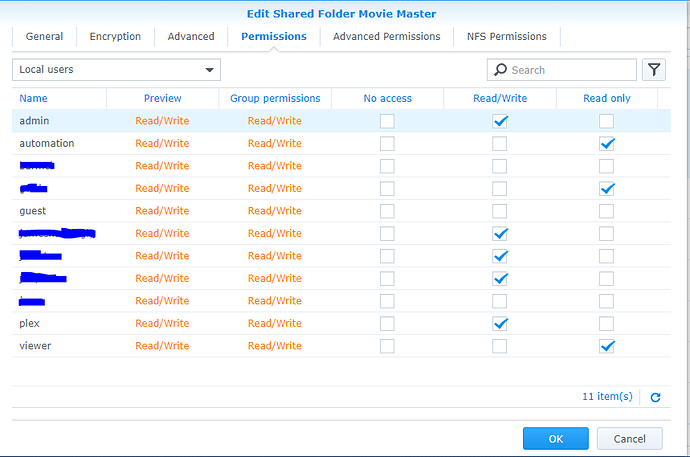Uncheck Read only for viewer
Screen dimensions: 690x457
click(x=607, y=346)
